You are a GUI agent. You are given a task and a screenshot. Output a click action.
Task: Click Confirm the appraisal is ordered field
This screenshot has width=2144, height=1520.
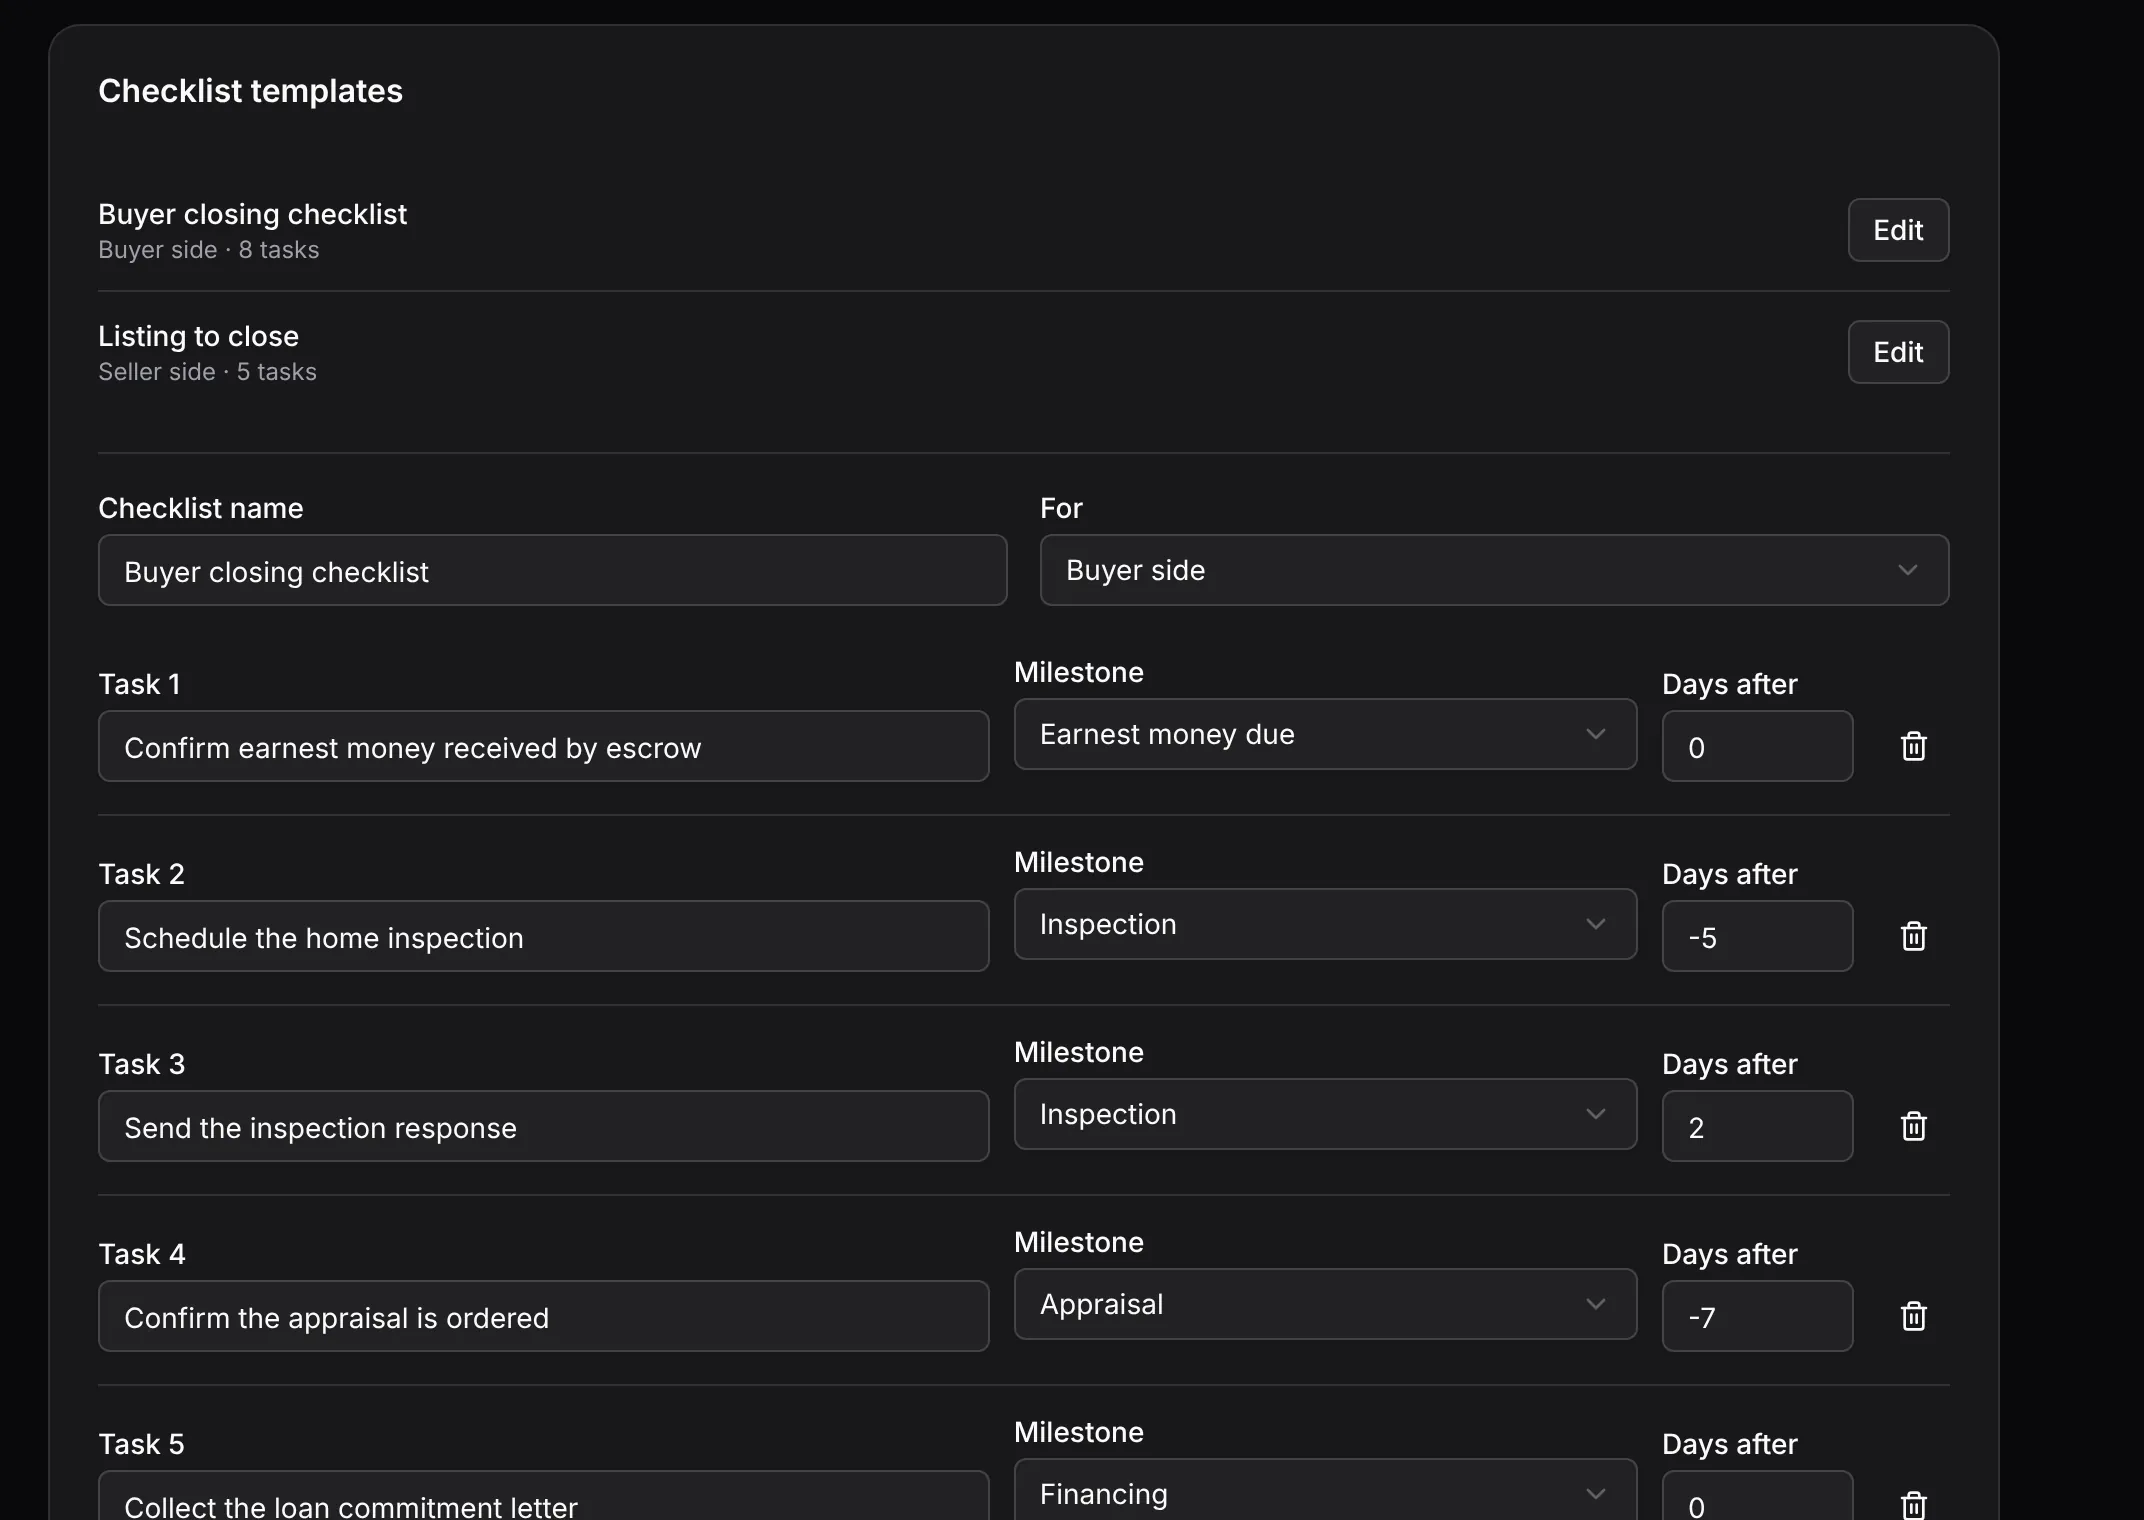[x=543, y=1316]
